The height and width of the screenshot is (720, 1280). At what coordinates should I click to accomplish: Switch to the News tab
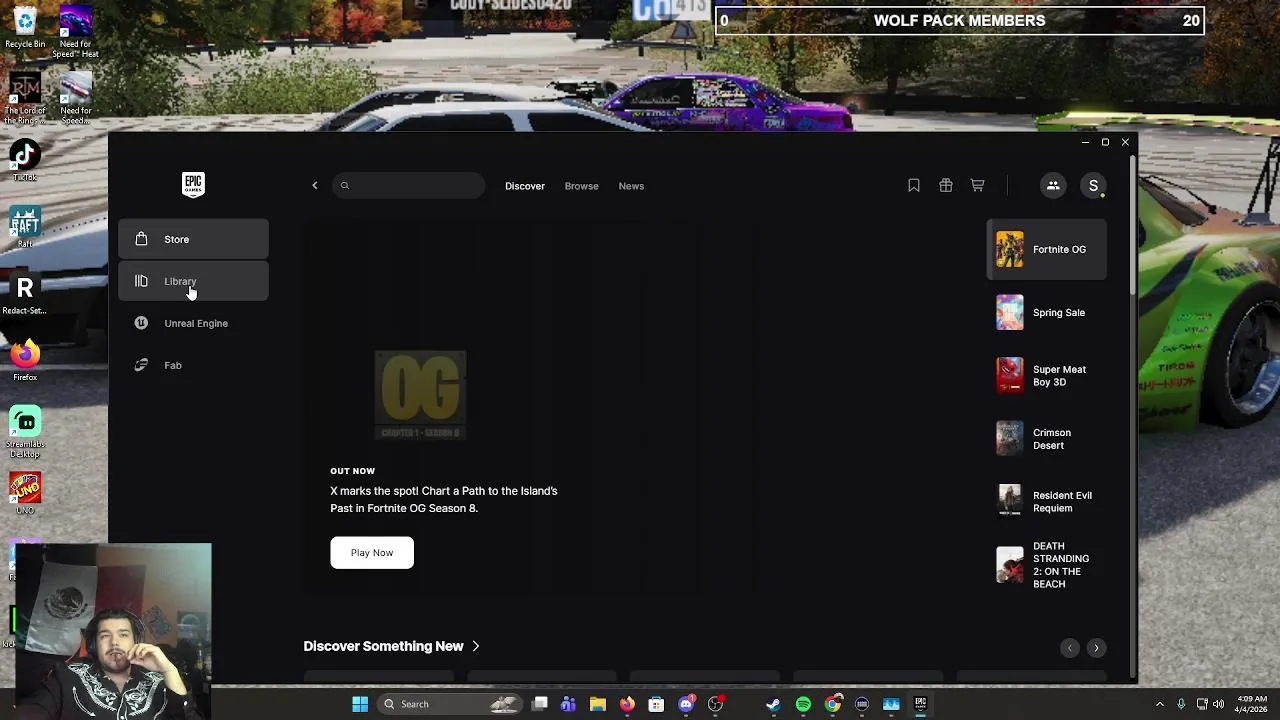click(x=631, y=186)
